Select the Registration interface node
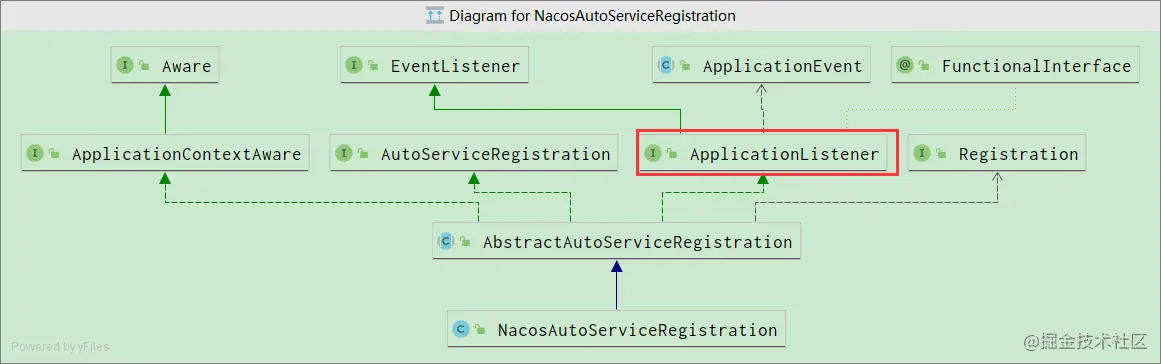1161x364 pixels. 997,154
